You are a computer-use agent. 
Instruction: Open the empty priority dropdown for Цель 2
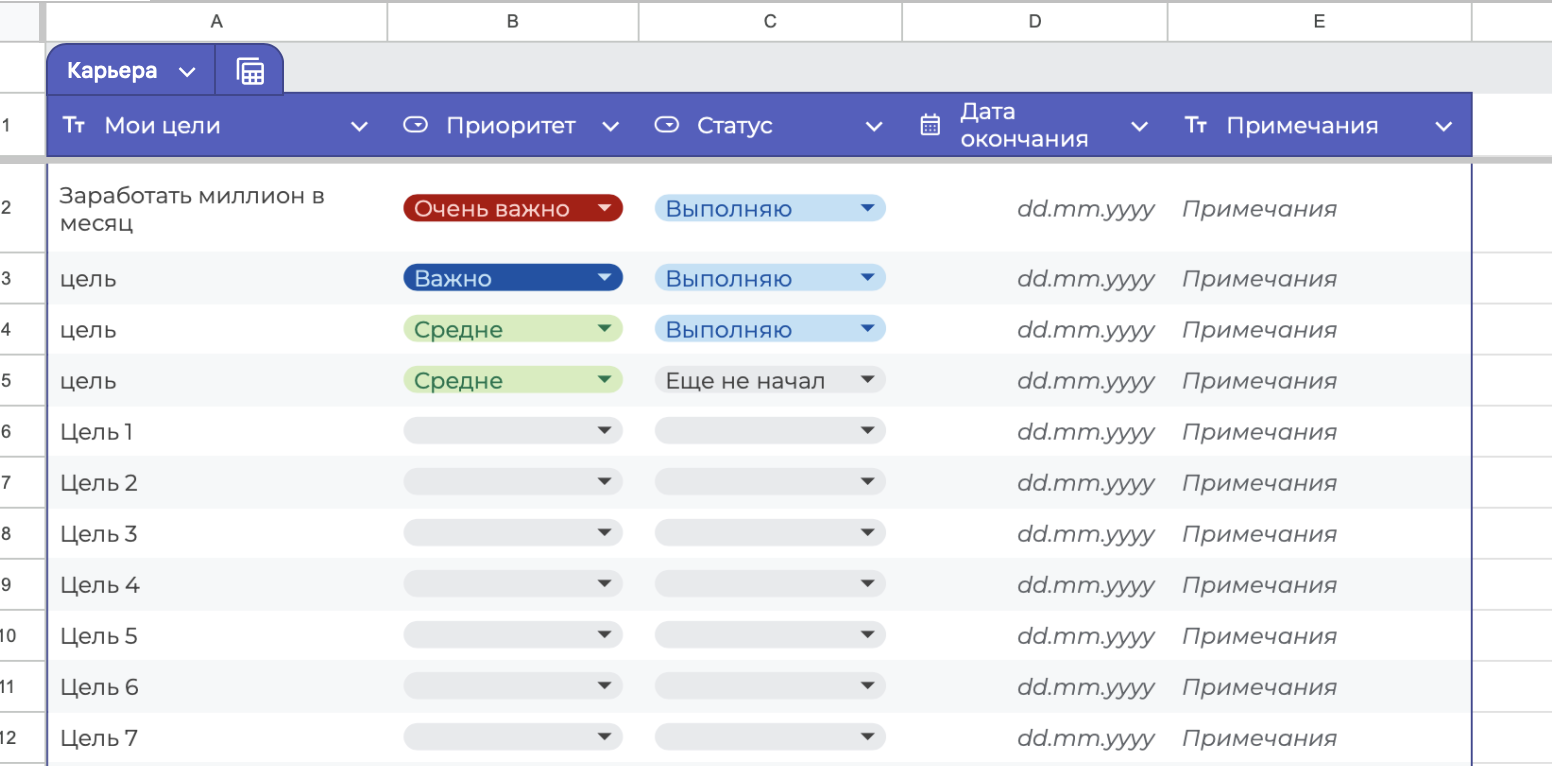click(x=513, y=482)
